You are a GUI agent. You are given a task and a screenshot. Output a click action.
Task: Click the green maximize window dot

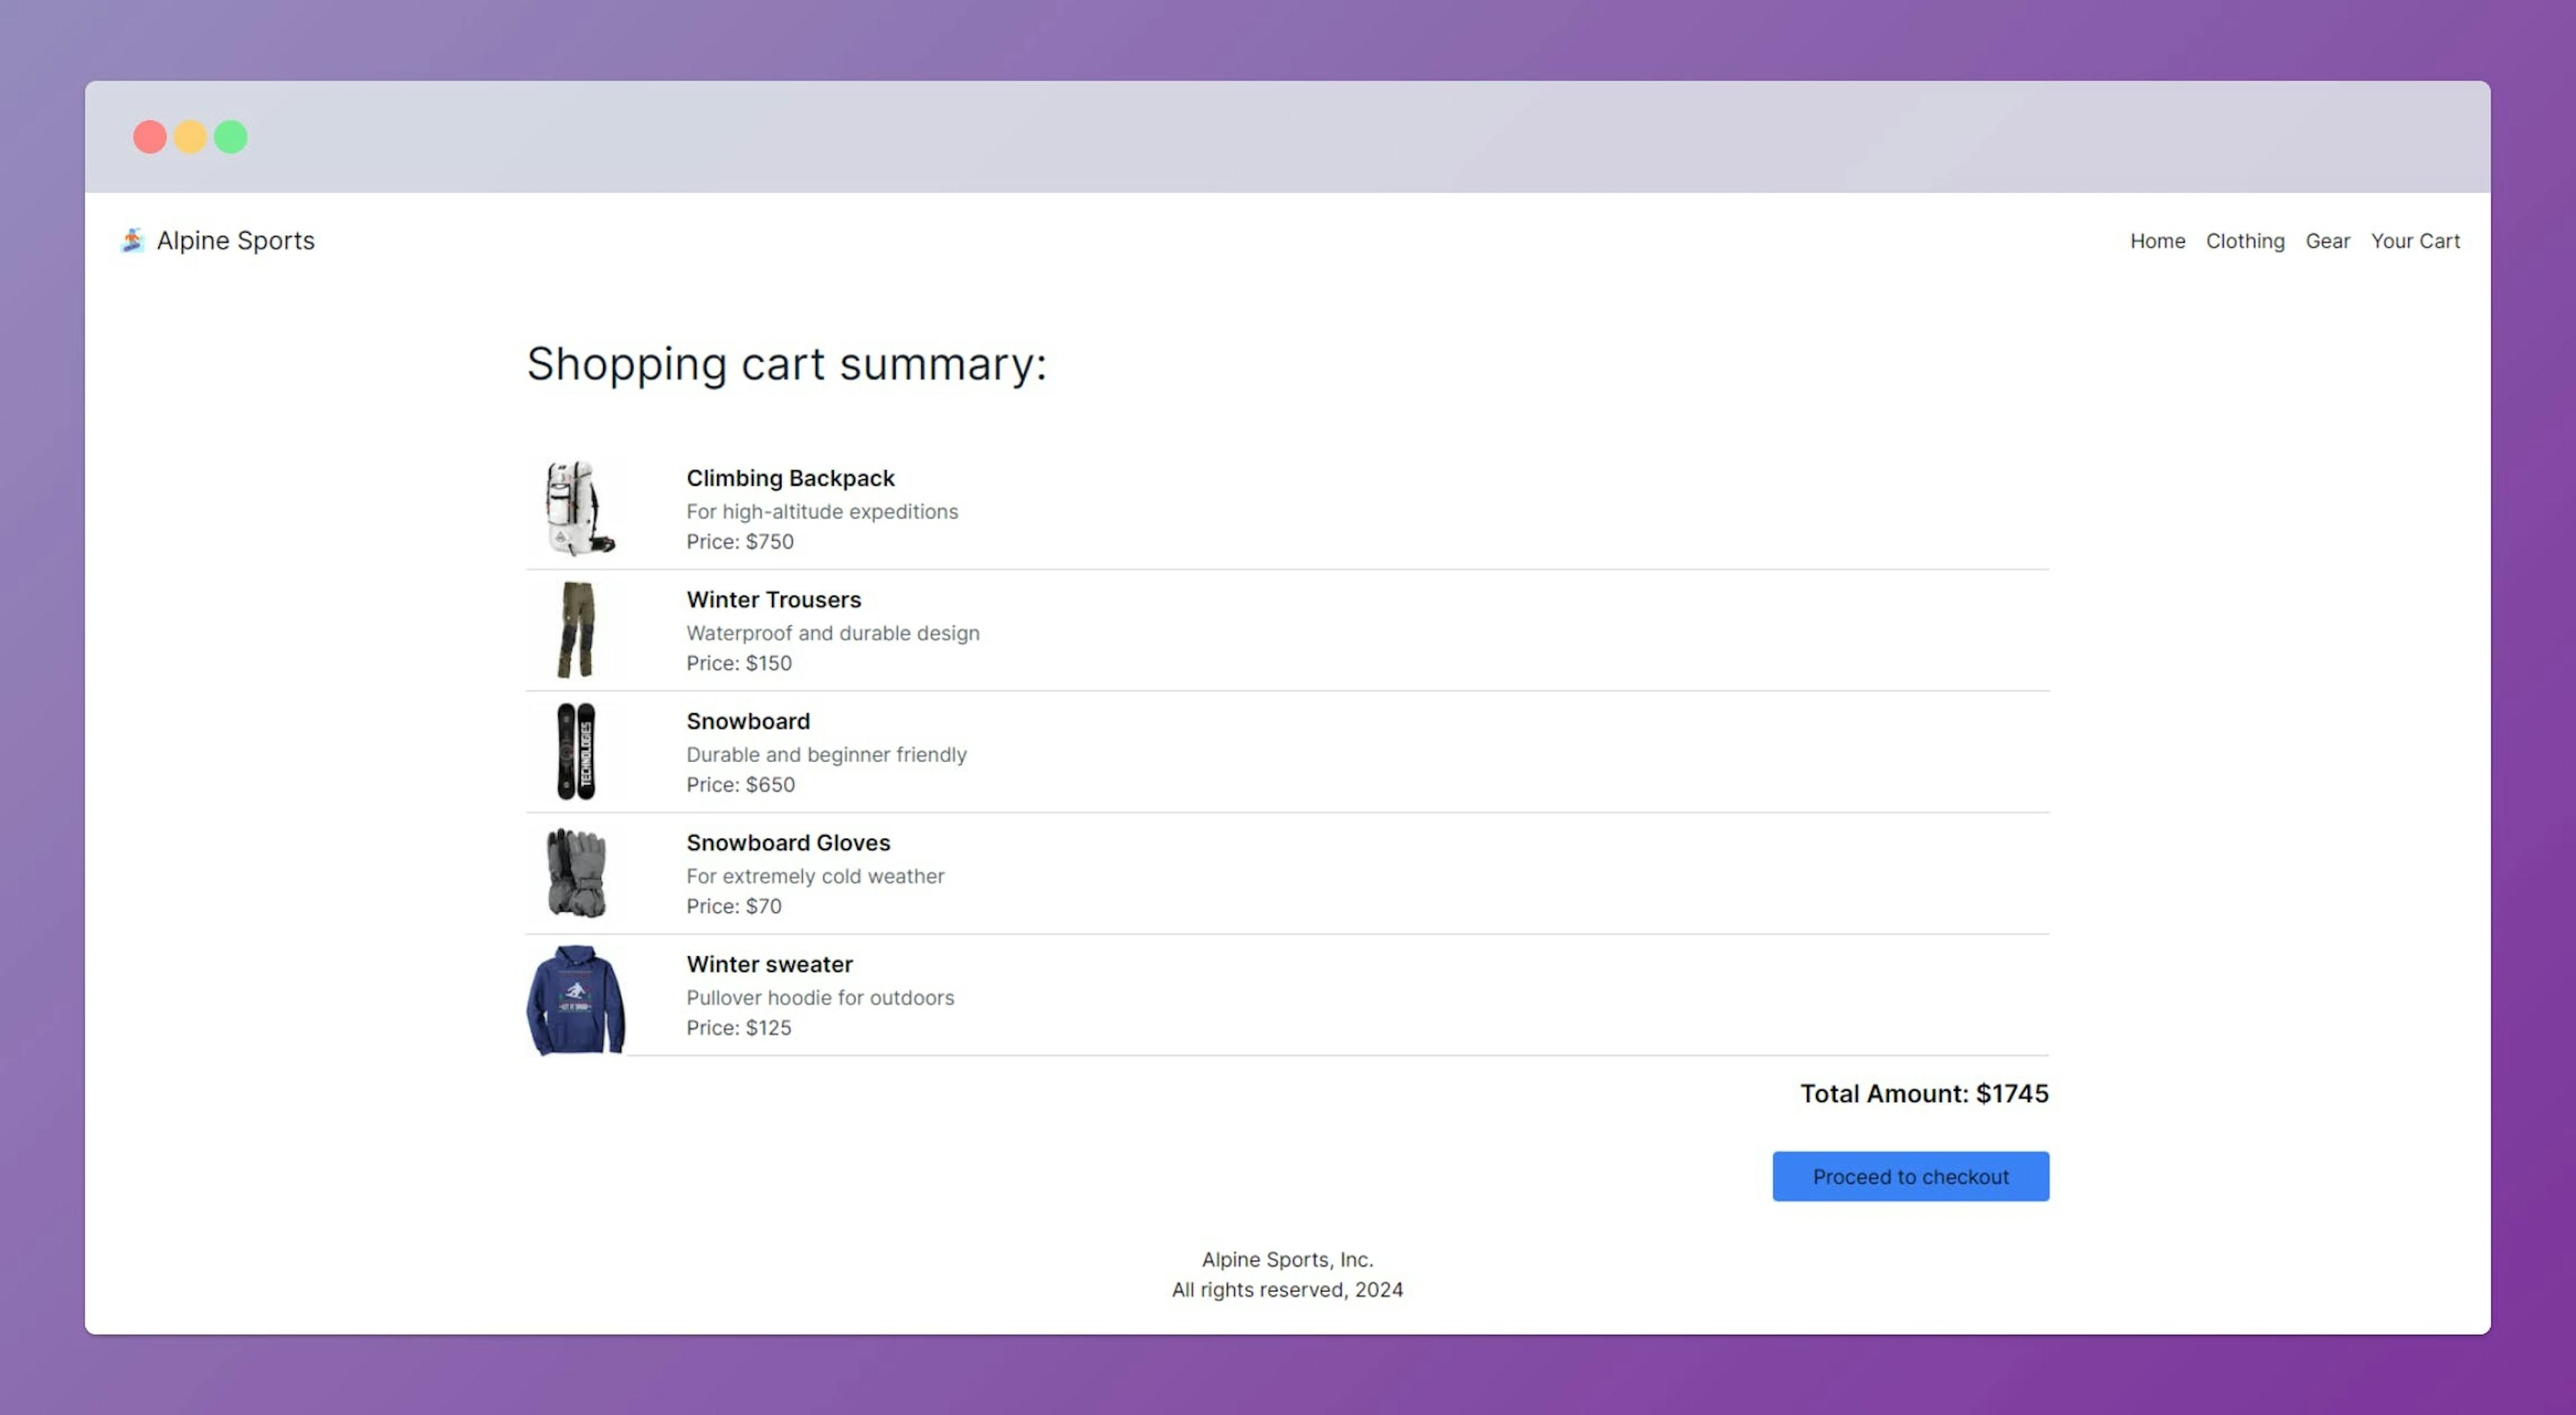231,137
